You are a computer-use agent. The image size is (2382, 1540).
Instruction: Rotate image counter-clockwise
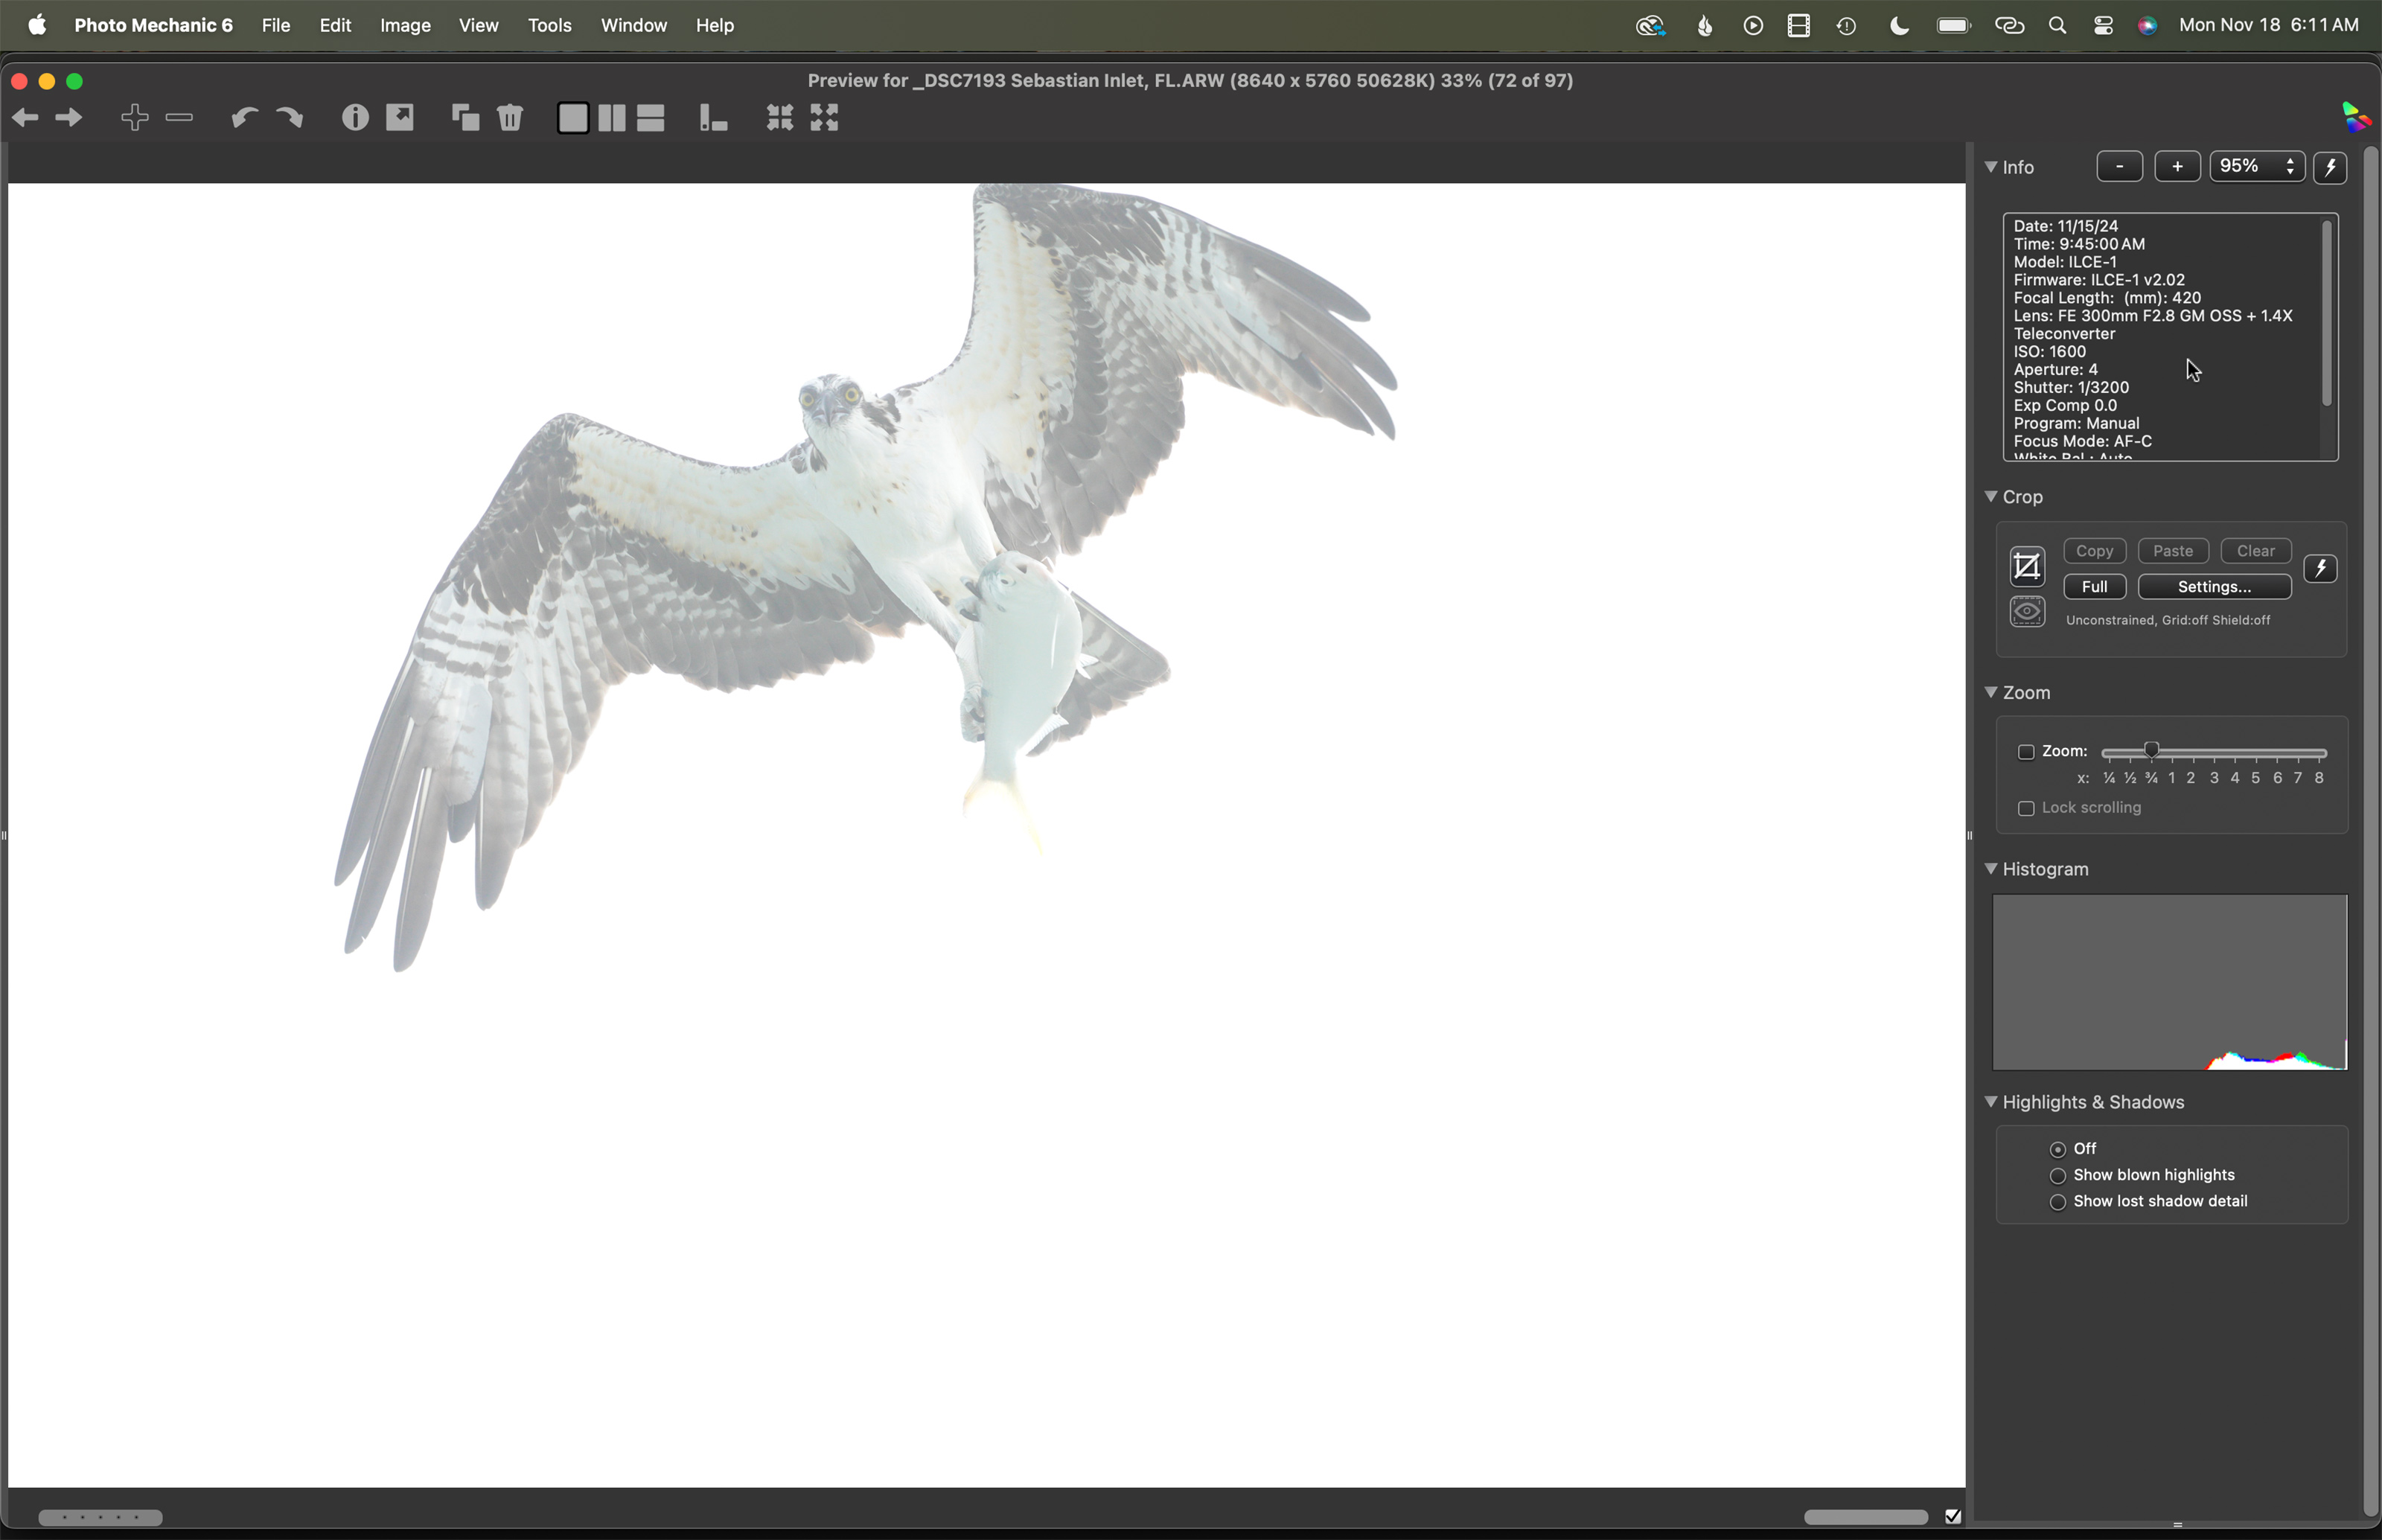point(244,118)
